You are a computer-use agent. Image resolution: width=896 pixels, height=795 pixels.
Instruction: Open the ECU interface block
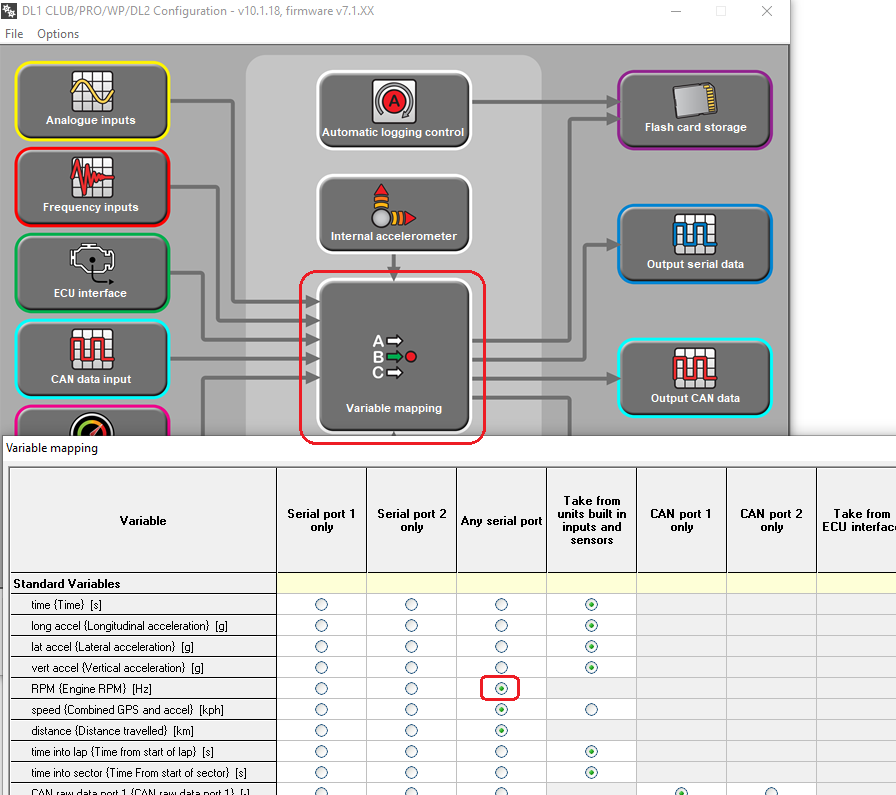tap(92, 273)
